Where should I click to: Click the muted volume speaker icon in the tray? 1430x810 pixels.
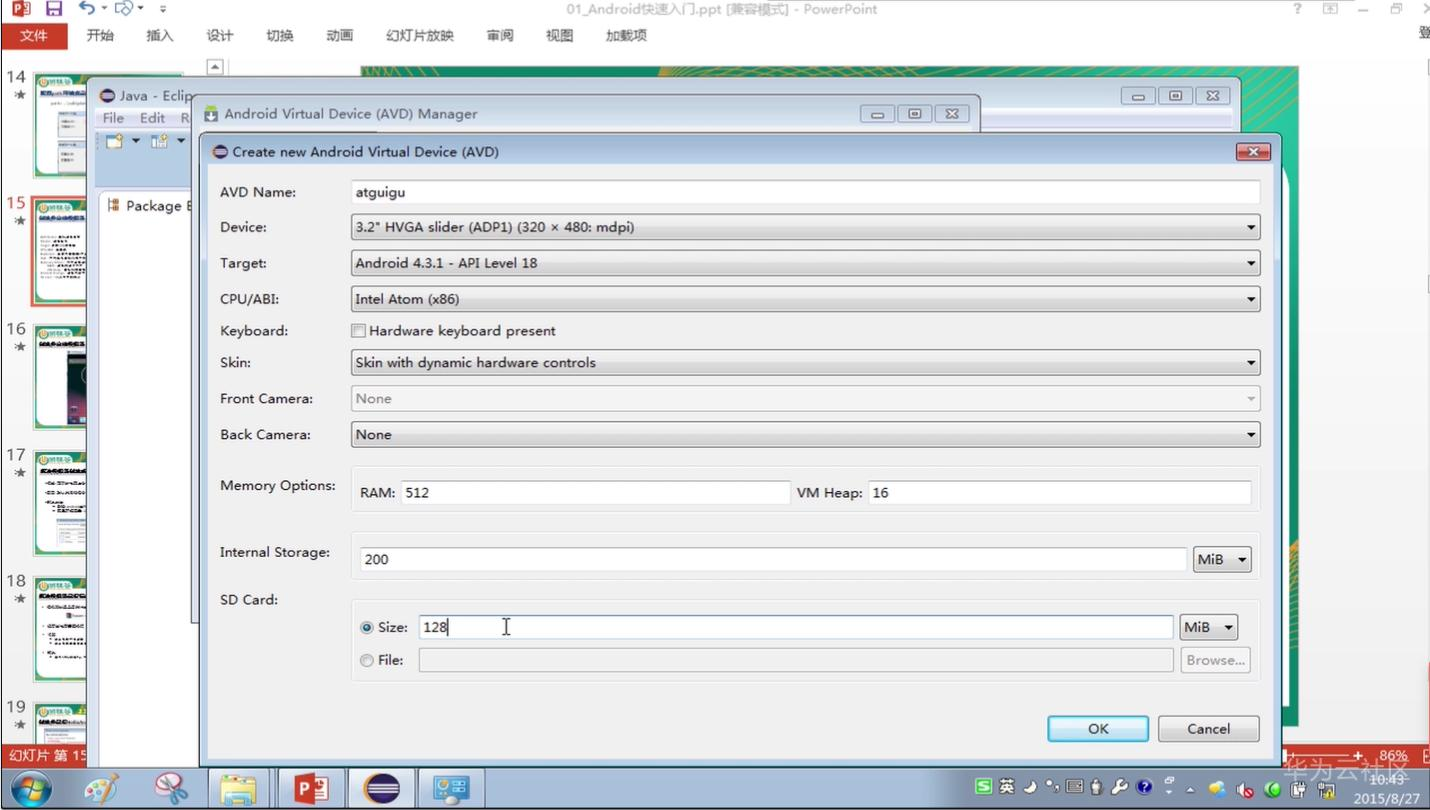[1245, 789]
